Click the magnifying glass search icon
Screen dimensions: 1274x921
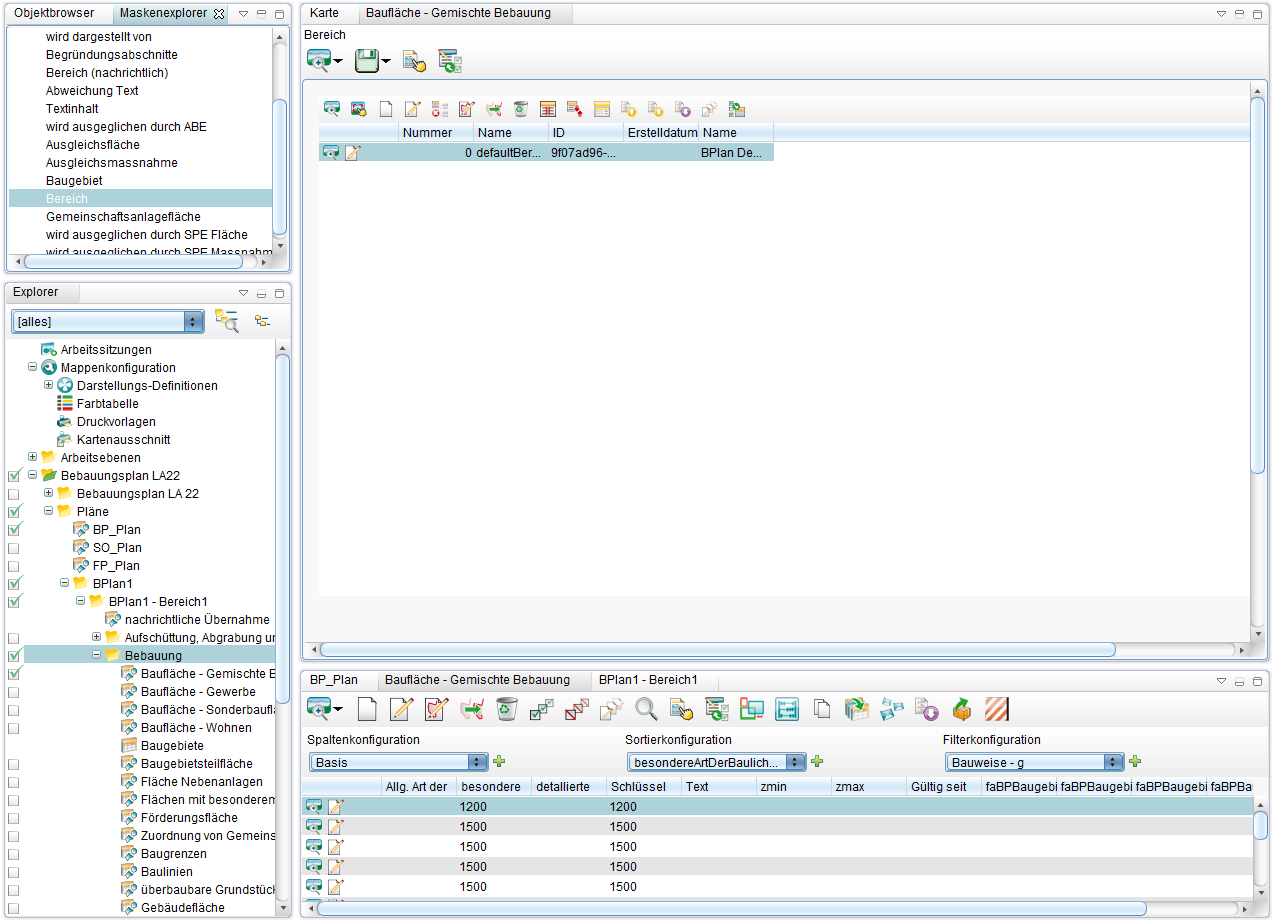click(646, 710)
